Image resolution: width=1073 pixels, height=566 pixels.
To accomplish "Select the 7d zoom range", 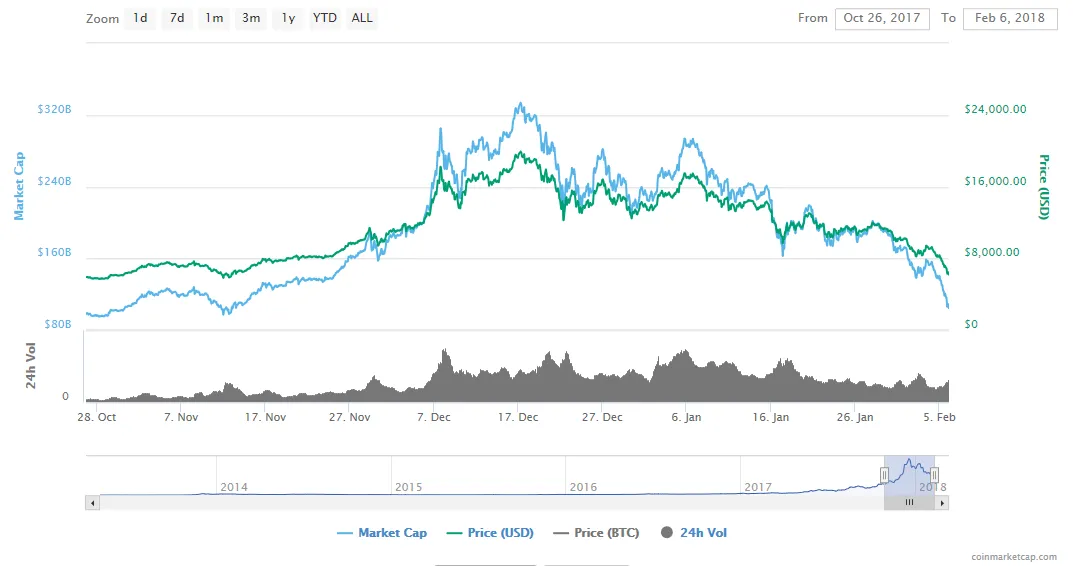I will tap(177, 18).
